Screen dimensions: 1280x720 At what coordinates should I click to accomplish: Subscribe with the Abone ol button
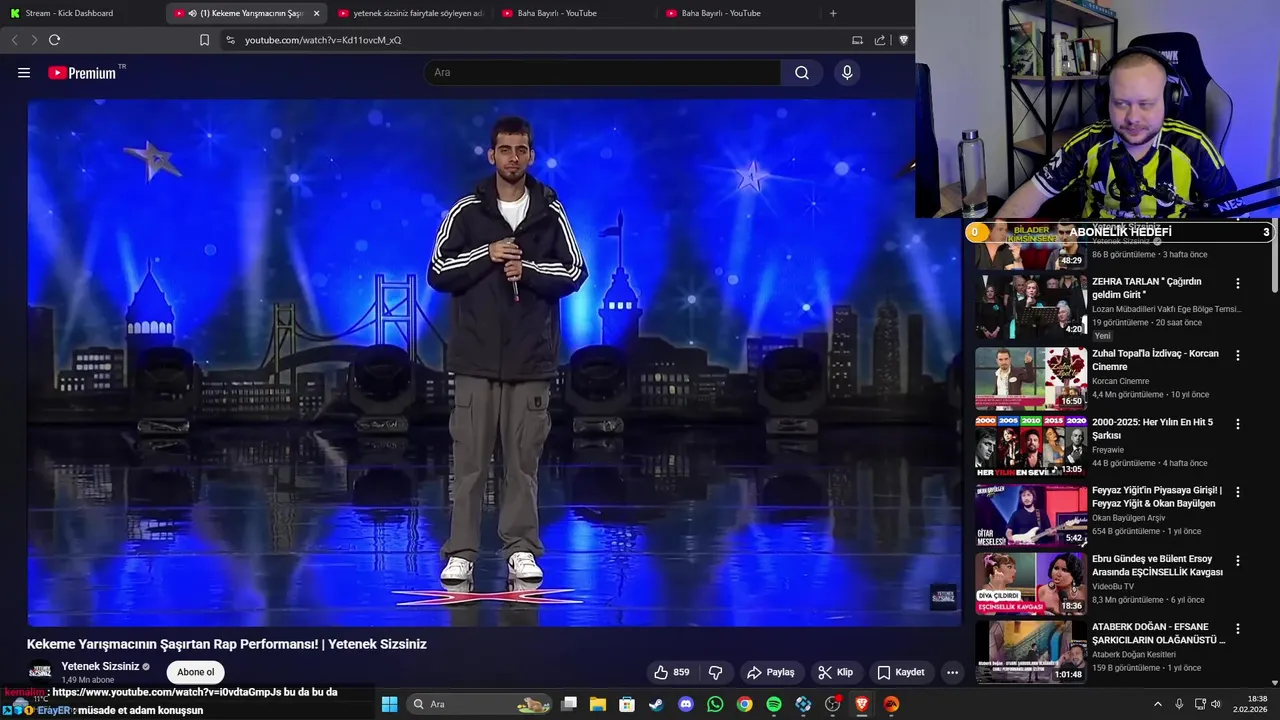(x=196, y=672)
